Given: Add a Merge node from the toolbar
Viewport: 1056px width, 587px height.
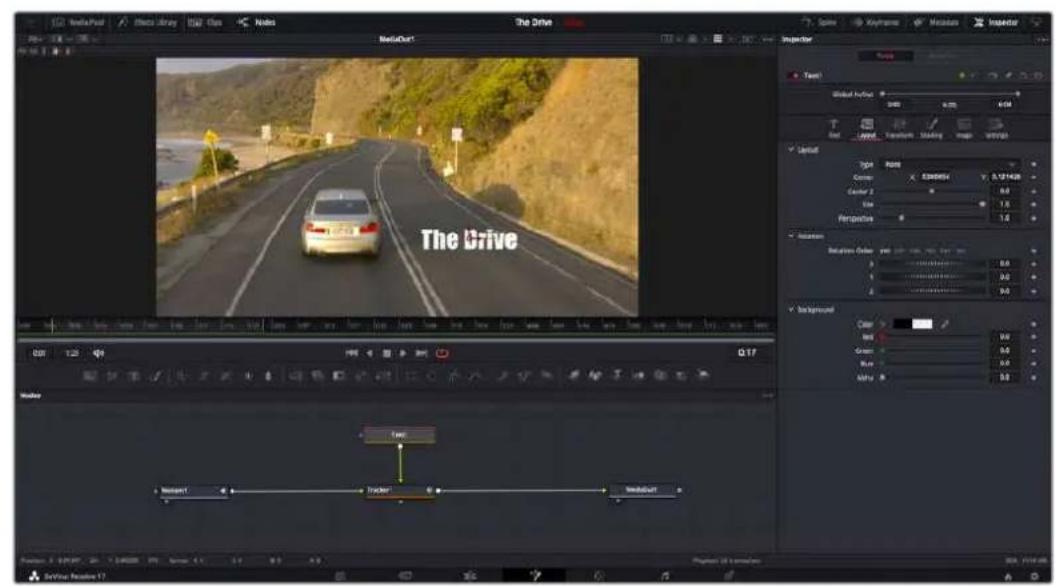Looking at the screenshot, I should click(296, 376).
